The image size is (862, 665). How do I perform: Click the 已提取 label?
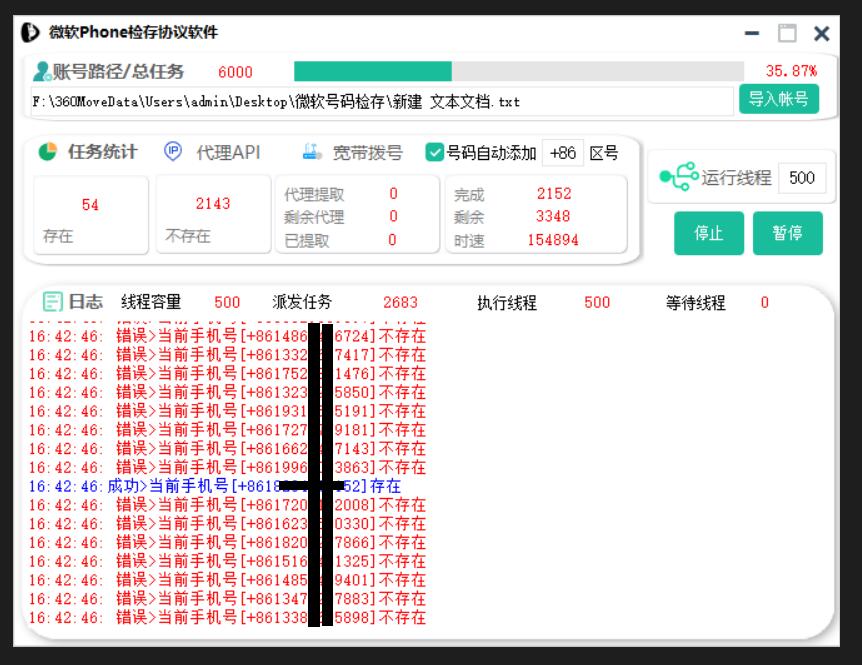click(306, 241)
